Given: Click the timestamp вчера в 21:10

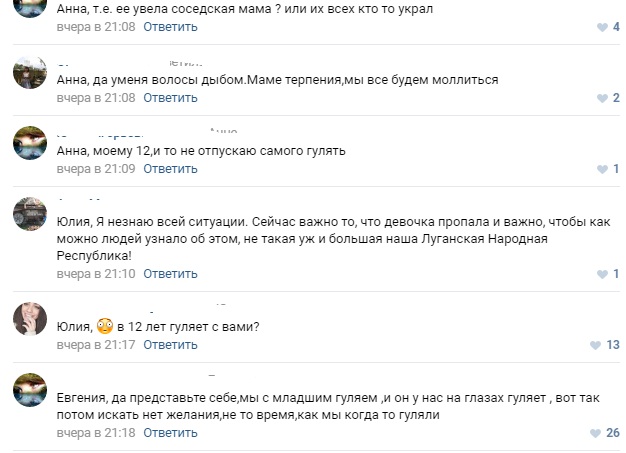Looking at the screenshot, I should (x=96, y=274).
